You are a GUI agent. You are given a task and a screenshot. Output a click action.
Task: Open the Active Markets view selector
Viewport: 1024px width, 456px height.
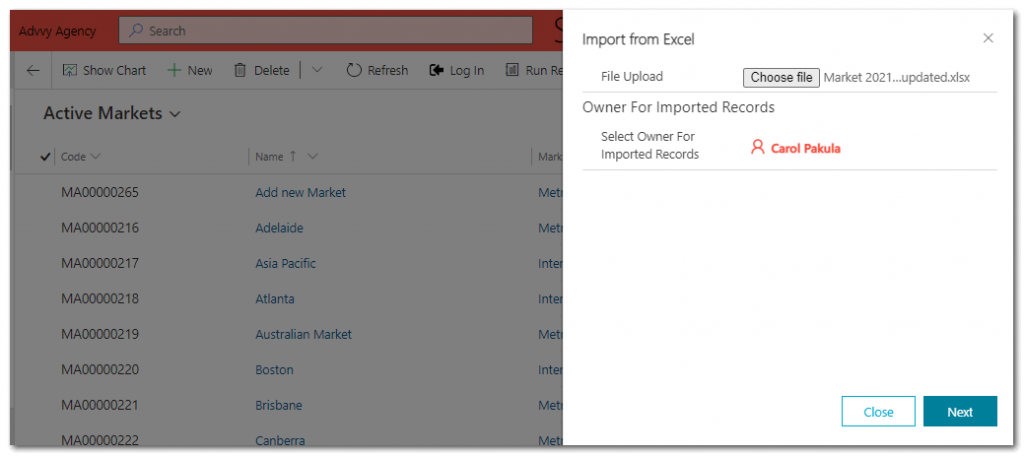(112, 114)
